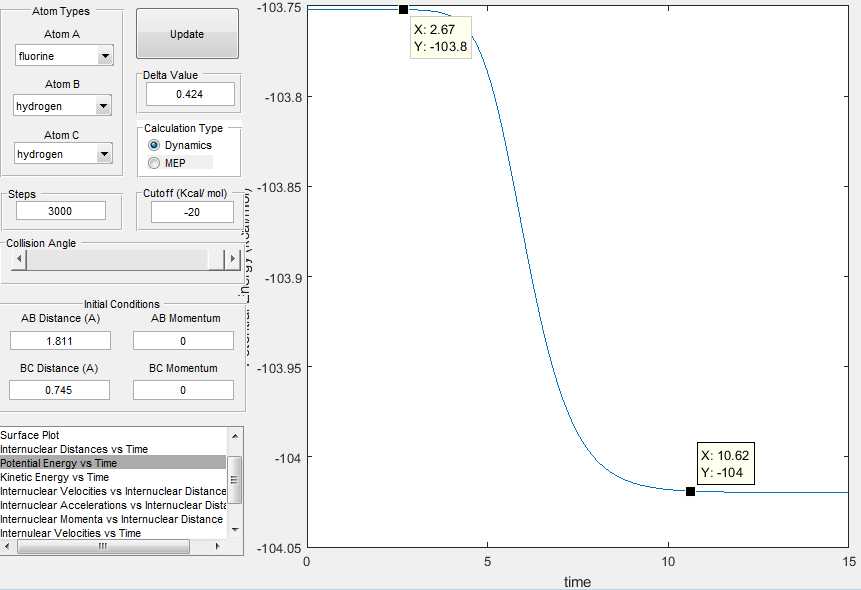Select Potential Energy vs Time

click(113, 463)
